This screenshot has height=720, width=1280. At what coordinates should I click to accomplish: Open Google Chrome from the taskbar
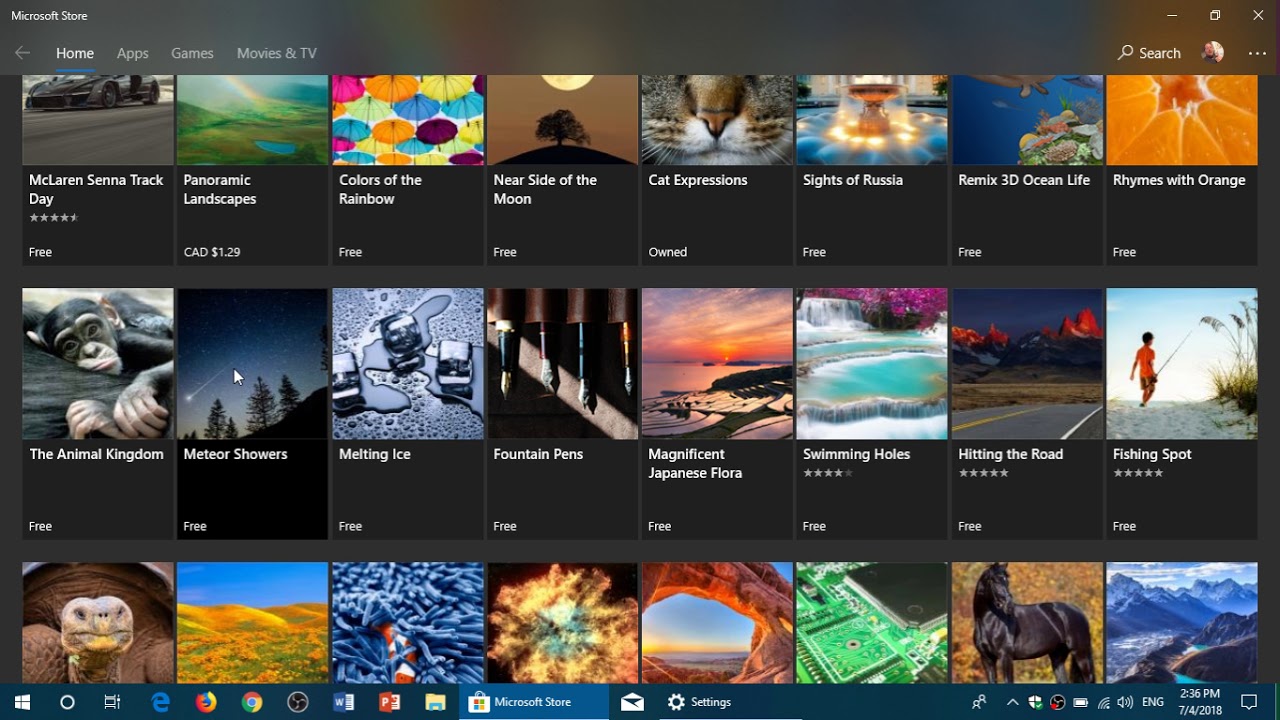coord(252,702)
